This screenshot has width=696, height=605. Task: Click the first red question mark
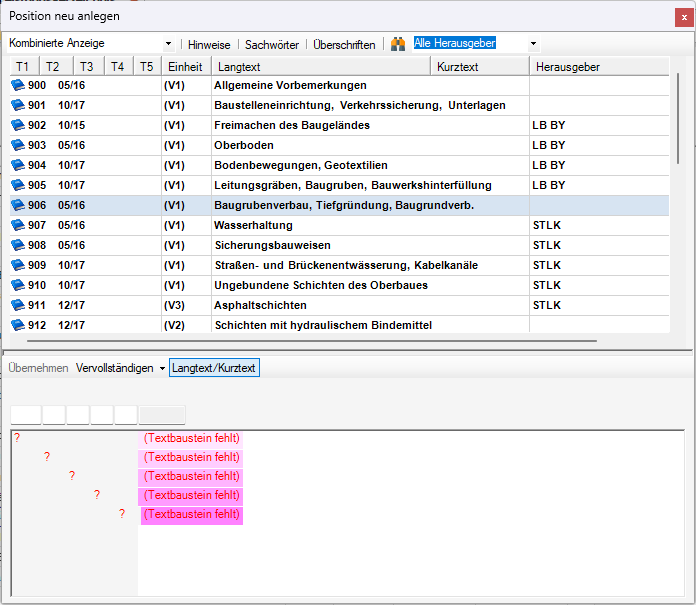click(17, 438)
